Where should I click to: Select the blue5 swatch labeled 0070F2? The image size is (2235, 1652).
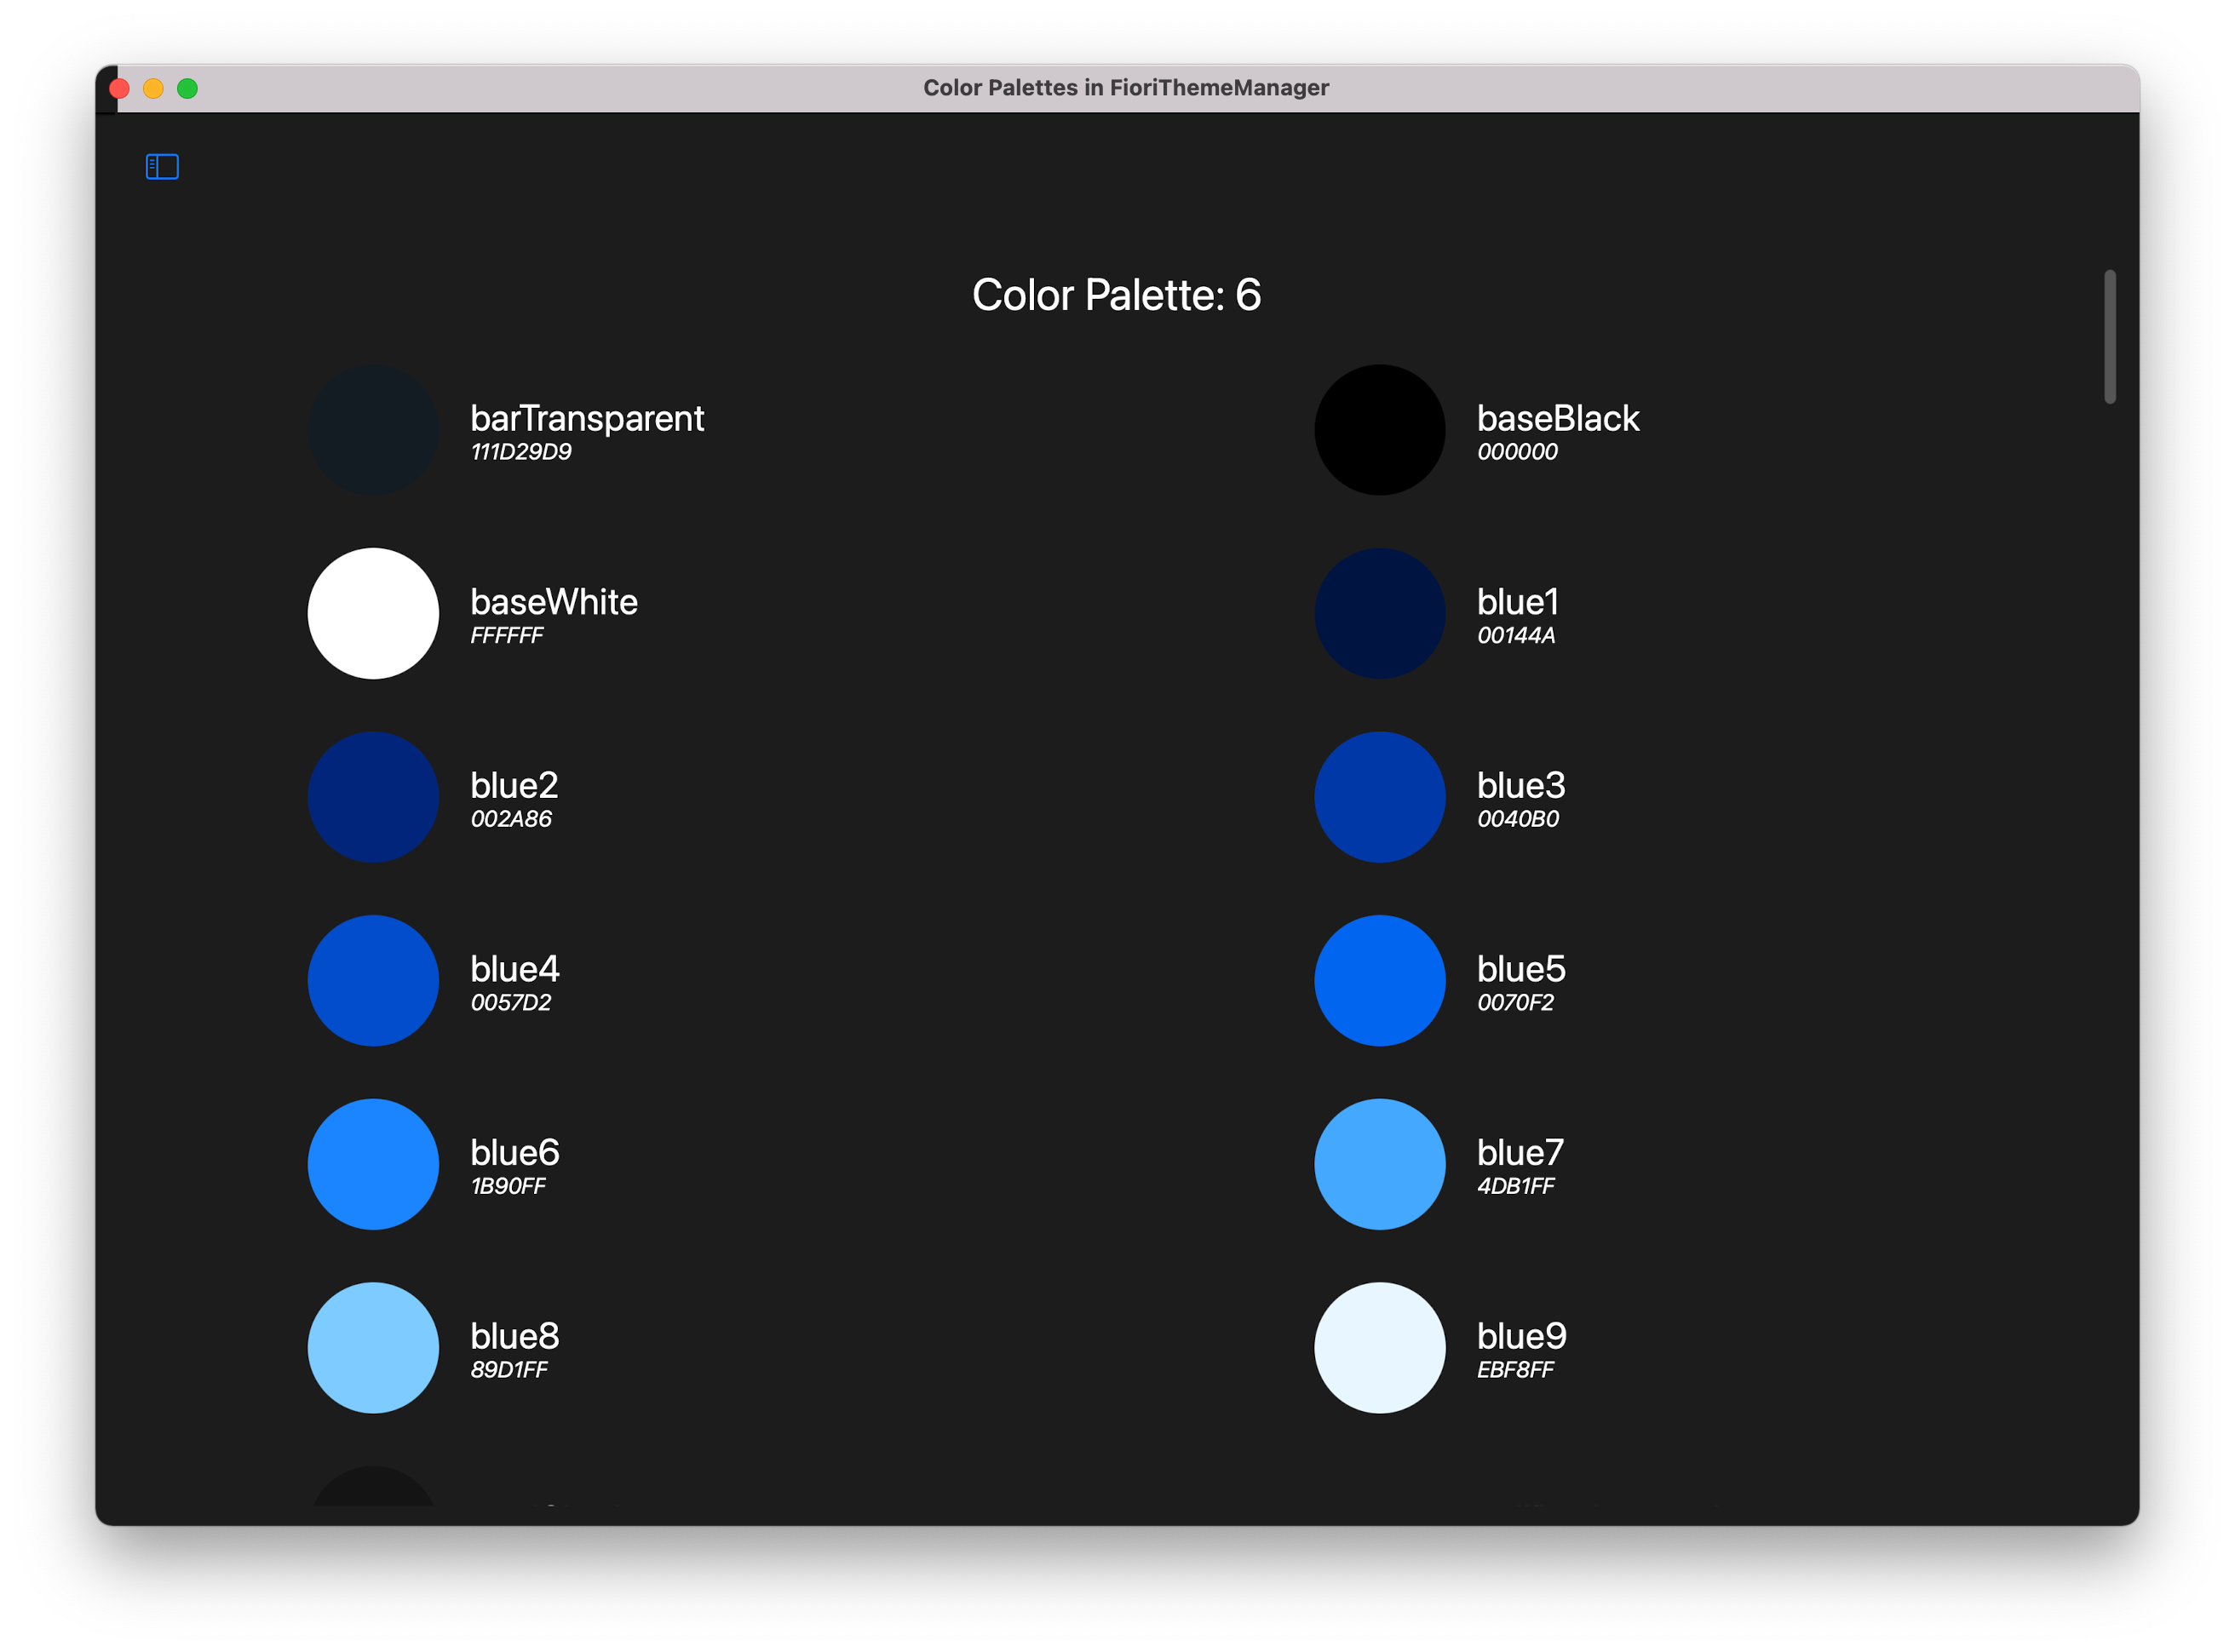tap(1379, 981)
